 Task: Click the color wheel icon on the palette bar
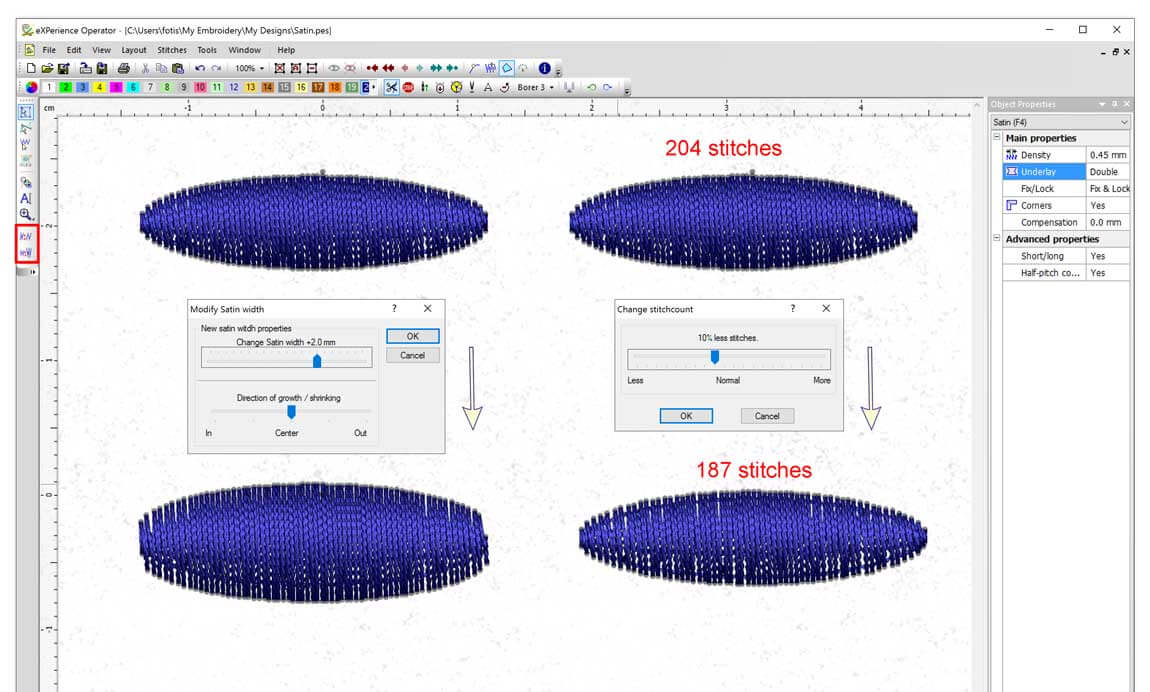[x=31, y=88]
